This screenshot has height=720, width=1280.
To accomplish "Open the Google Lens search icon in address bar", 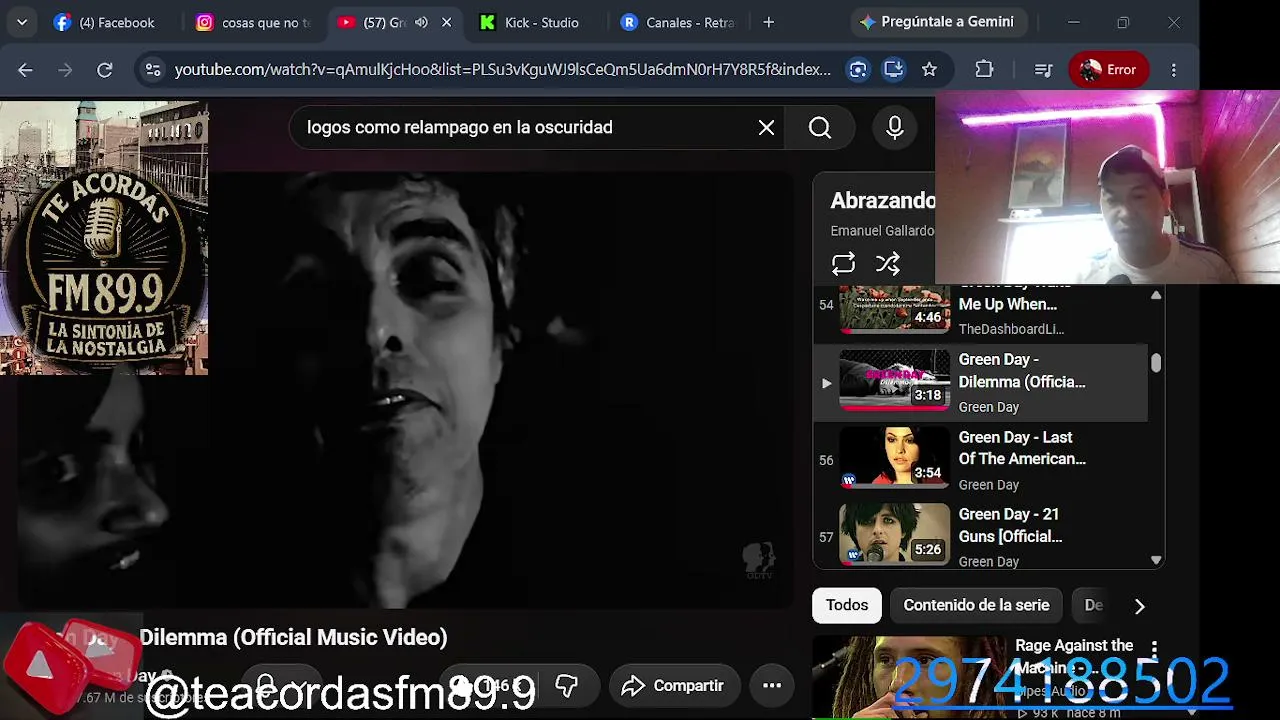I will coord(858,69).
